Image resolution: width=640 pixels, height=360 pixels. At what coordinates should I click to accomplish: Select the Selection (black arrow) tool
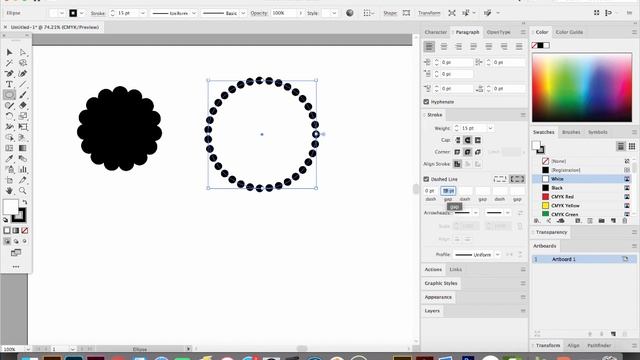pos(9,52)
